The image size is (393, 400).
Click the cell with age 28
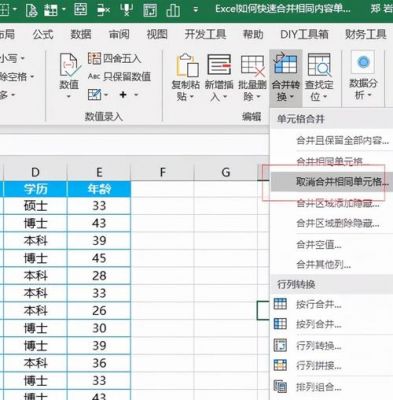click(99, 275)
